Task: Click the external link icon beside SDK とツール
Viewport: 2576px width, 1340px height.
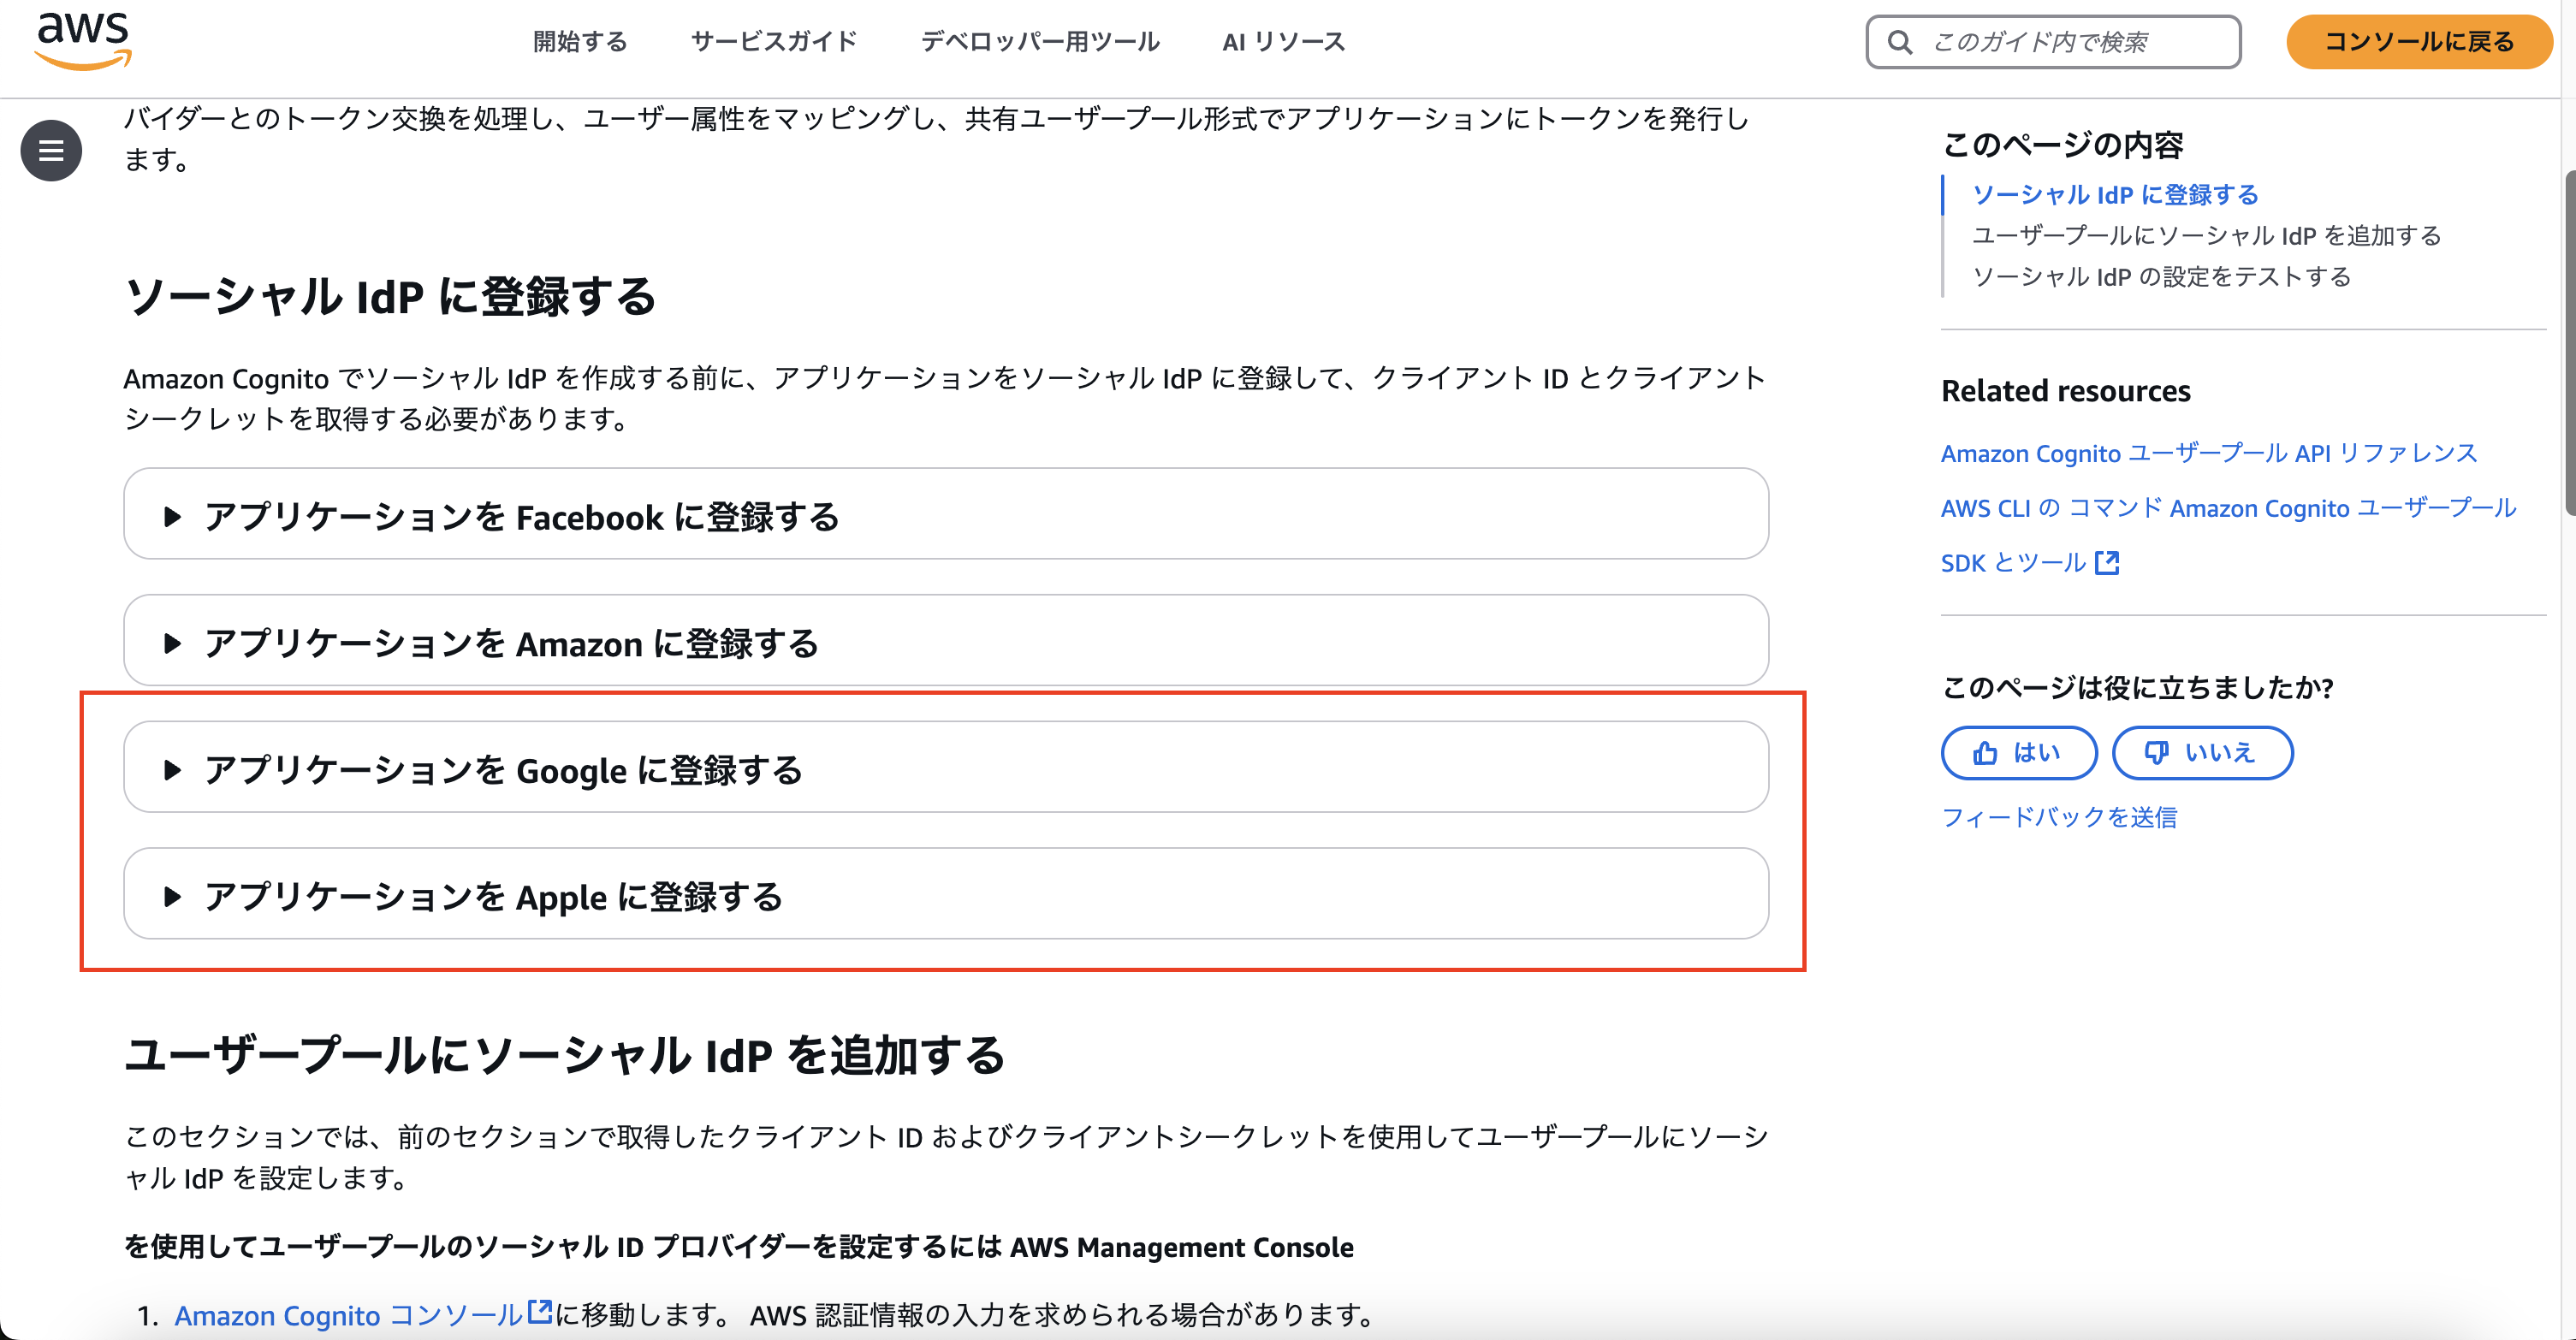Action: coord(2108,562)
